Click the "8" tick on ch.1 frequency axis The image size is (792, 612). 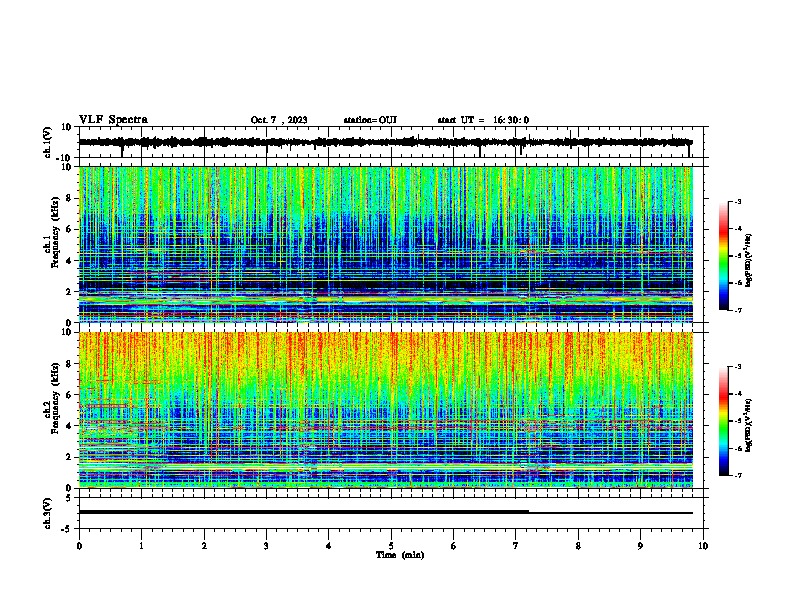[70, 198]
